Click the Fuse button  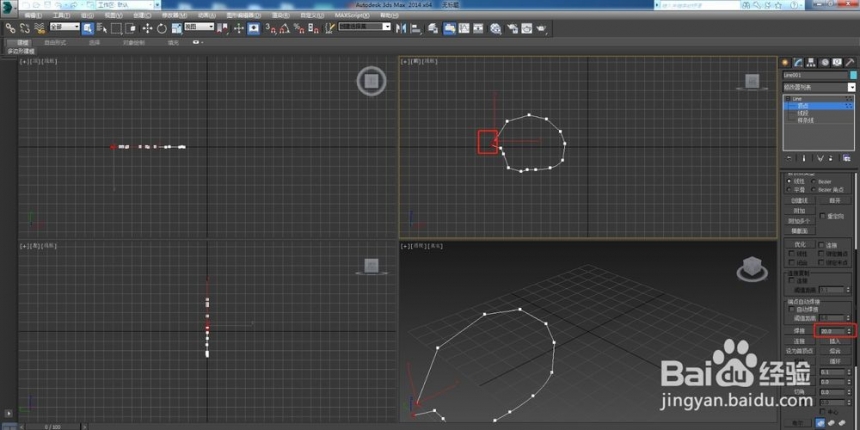coord(836,351)
